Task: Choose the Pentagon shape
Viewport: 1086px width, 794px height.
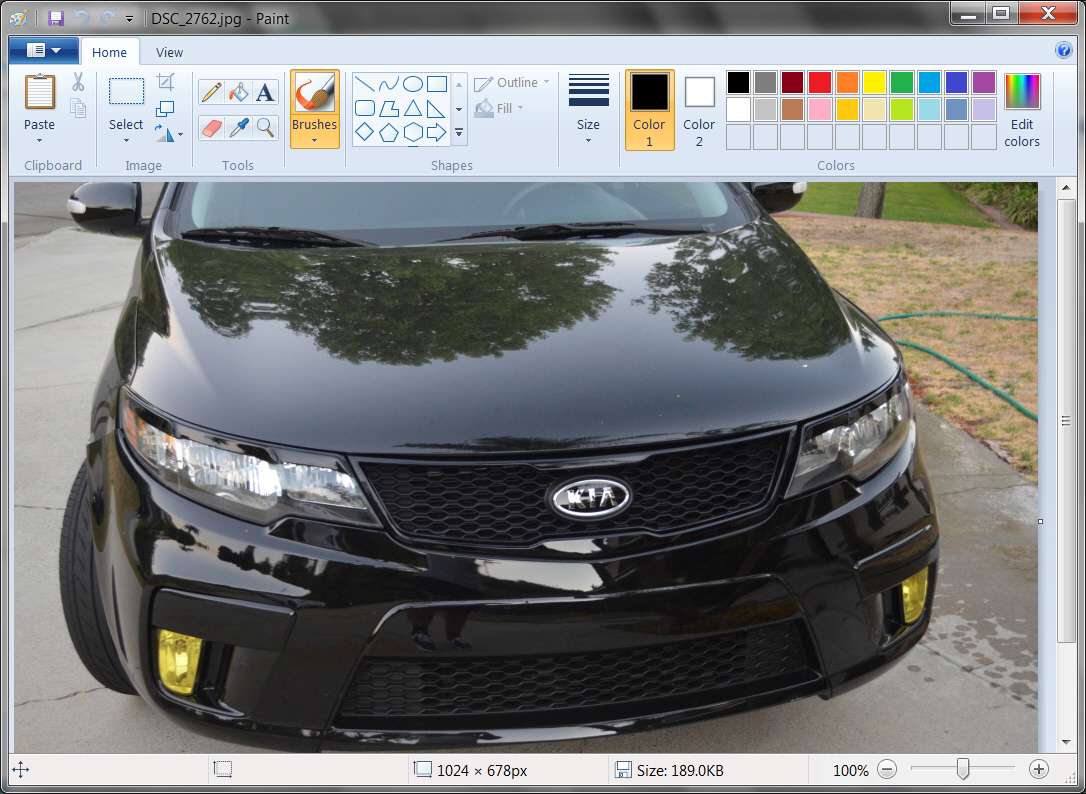Action: [x=389, y=132]
